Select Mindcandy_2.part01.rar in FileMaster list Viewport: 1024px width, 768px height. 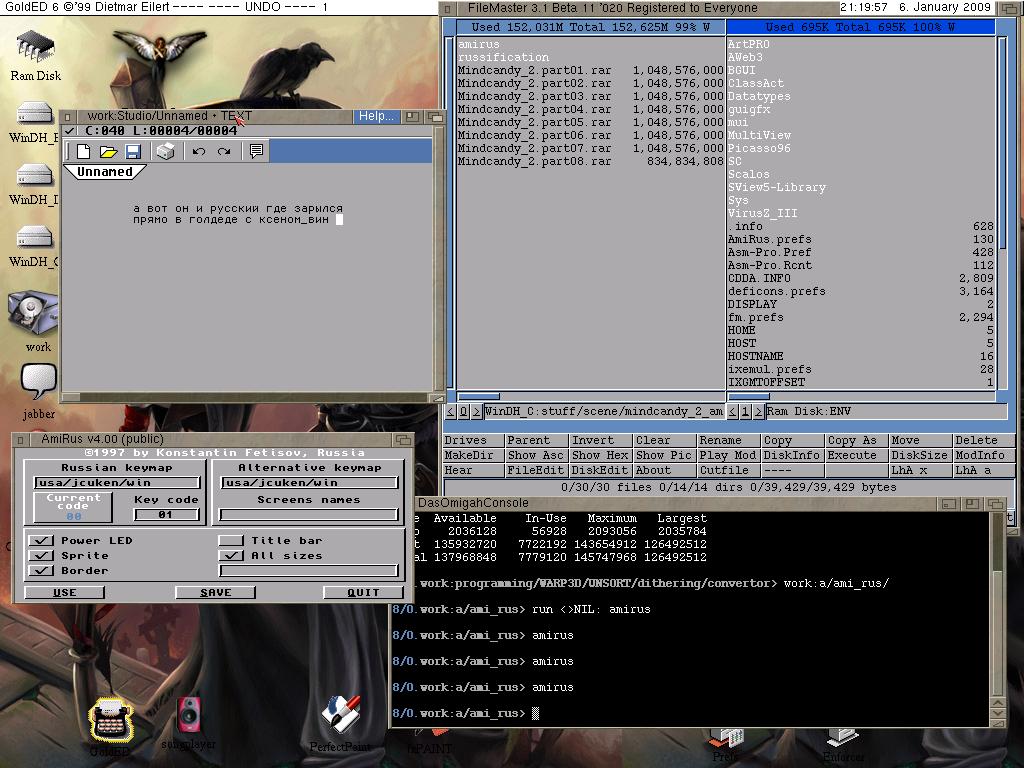[590, 70]
